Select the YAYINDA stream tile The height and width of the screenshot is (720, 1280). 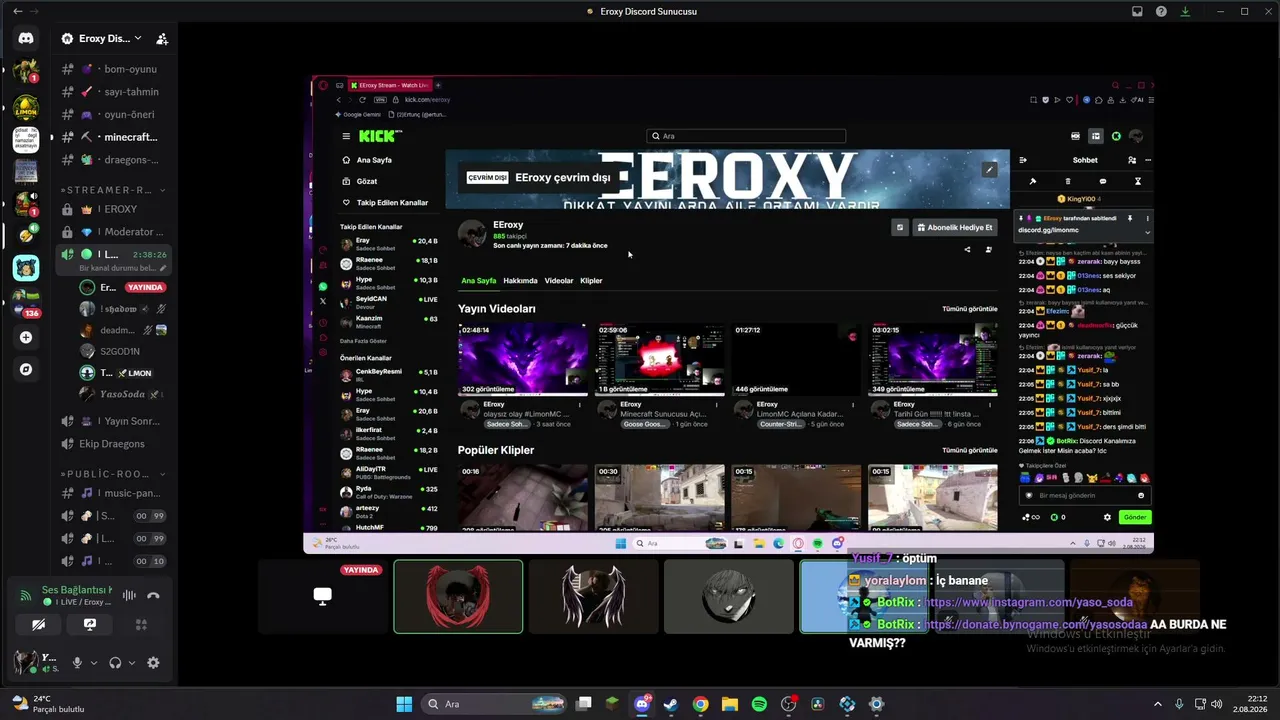pyautogui.click(x=323, y=596)
